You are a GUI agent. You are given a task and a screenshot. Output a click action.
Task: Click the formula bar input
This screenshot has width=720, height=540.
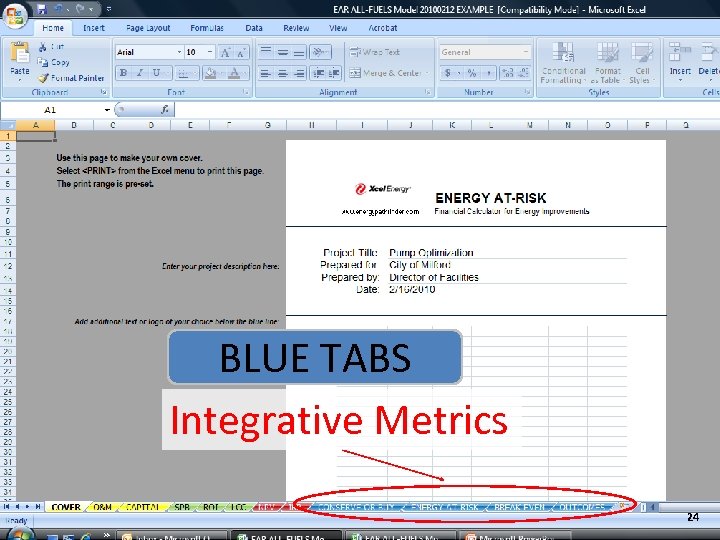click(x=446, y=110)
